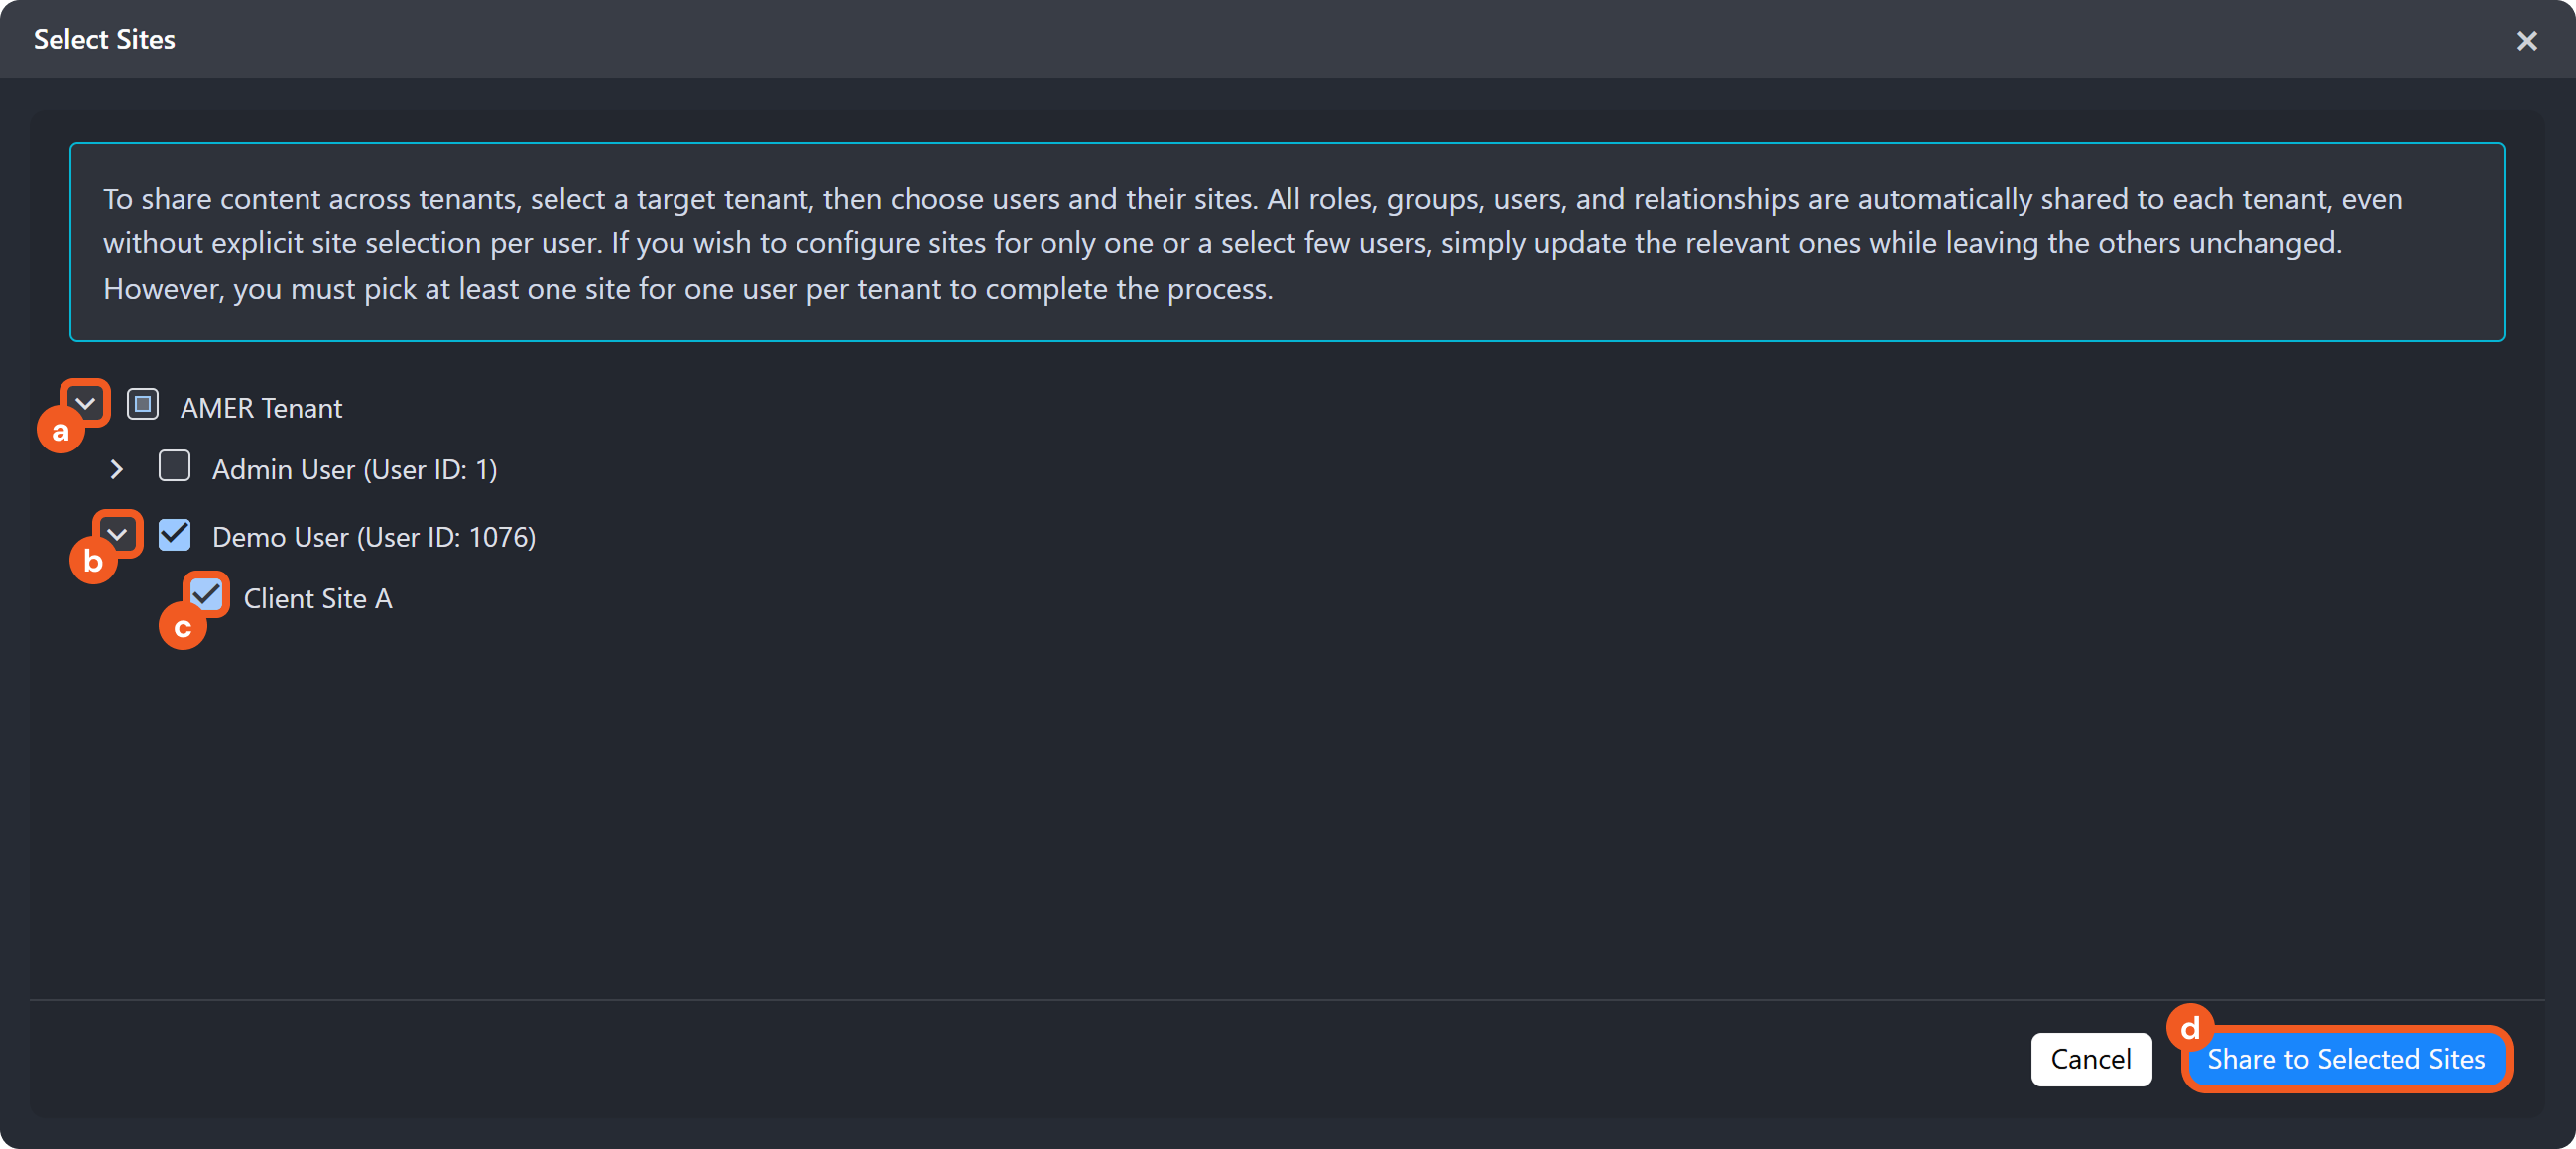Uncheck the Client Site A checkbox
2576x1149 pixels.
[207, 595]
